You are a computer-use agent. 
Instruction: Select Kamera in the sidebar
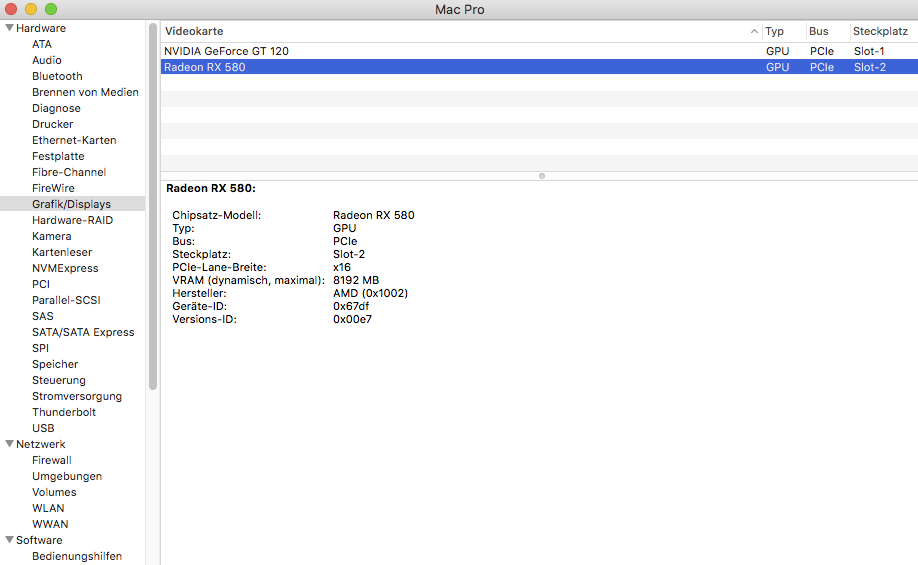[52, 237]
